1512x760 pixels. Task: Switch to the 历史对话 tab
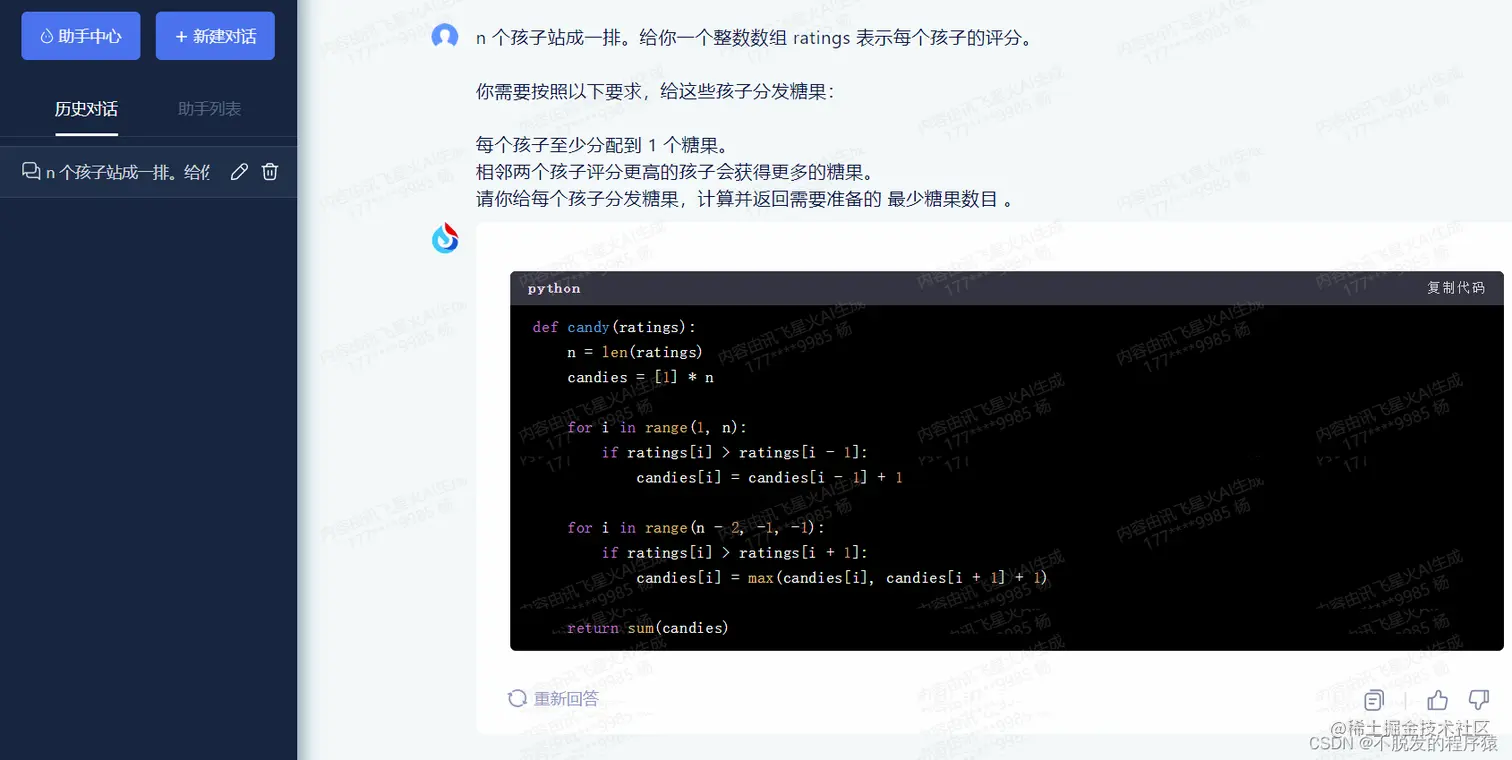[86, 109]
